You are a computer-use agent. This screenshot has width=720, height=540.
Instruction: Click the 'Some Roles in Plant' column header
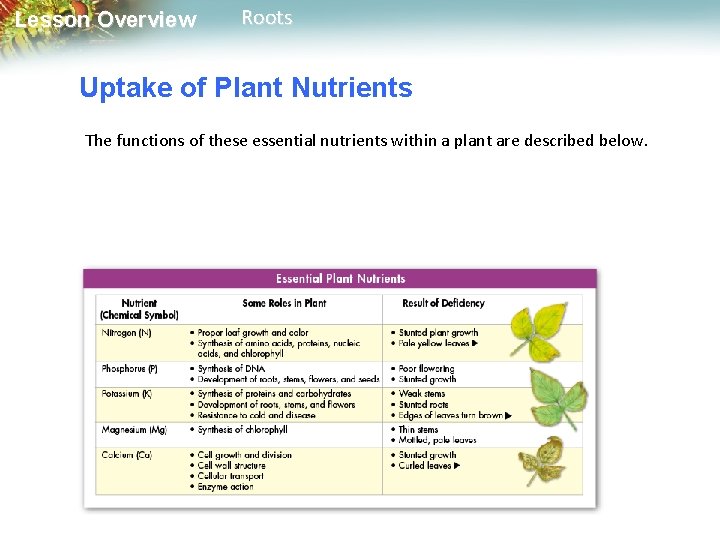(284, 303)
